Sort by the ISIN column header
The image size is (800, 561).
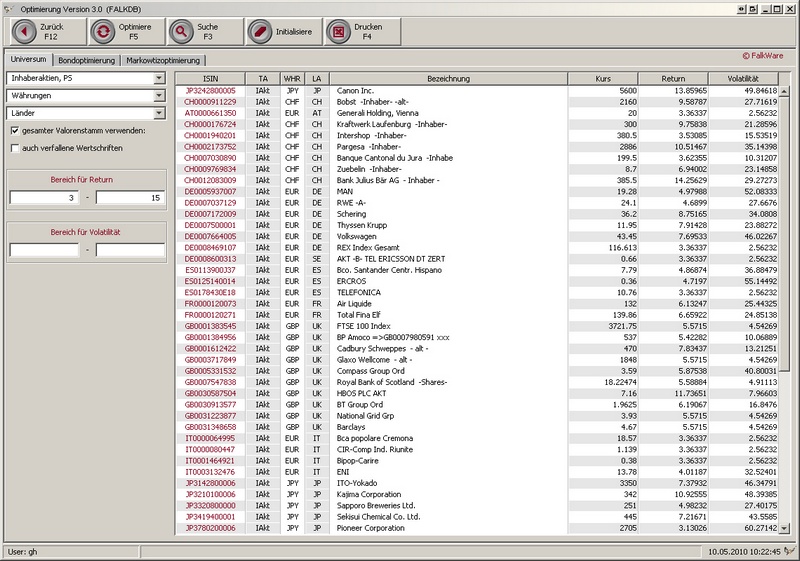210,79
